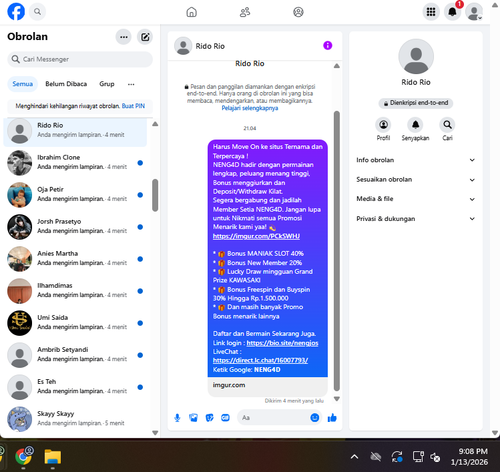
Task: Open Anies Martha conversation
Action: click(75, 259)
